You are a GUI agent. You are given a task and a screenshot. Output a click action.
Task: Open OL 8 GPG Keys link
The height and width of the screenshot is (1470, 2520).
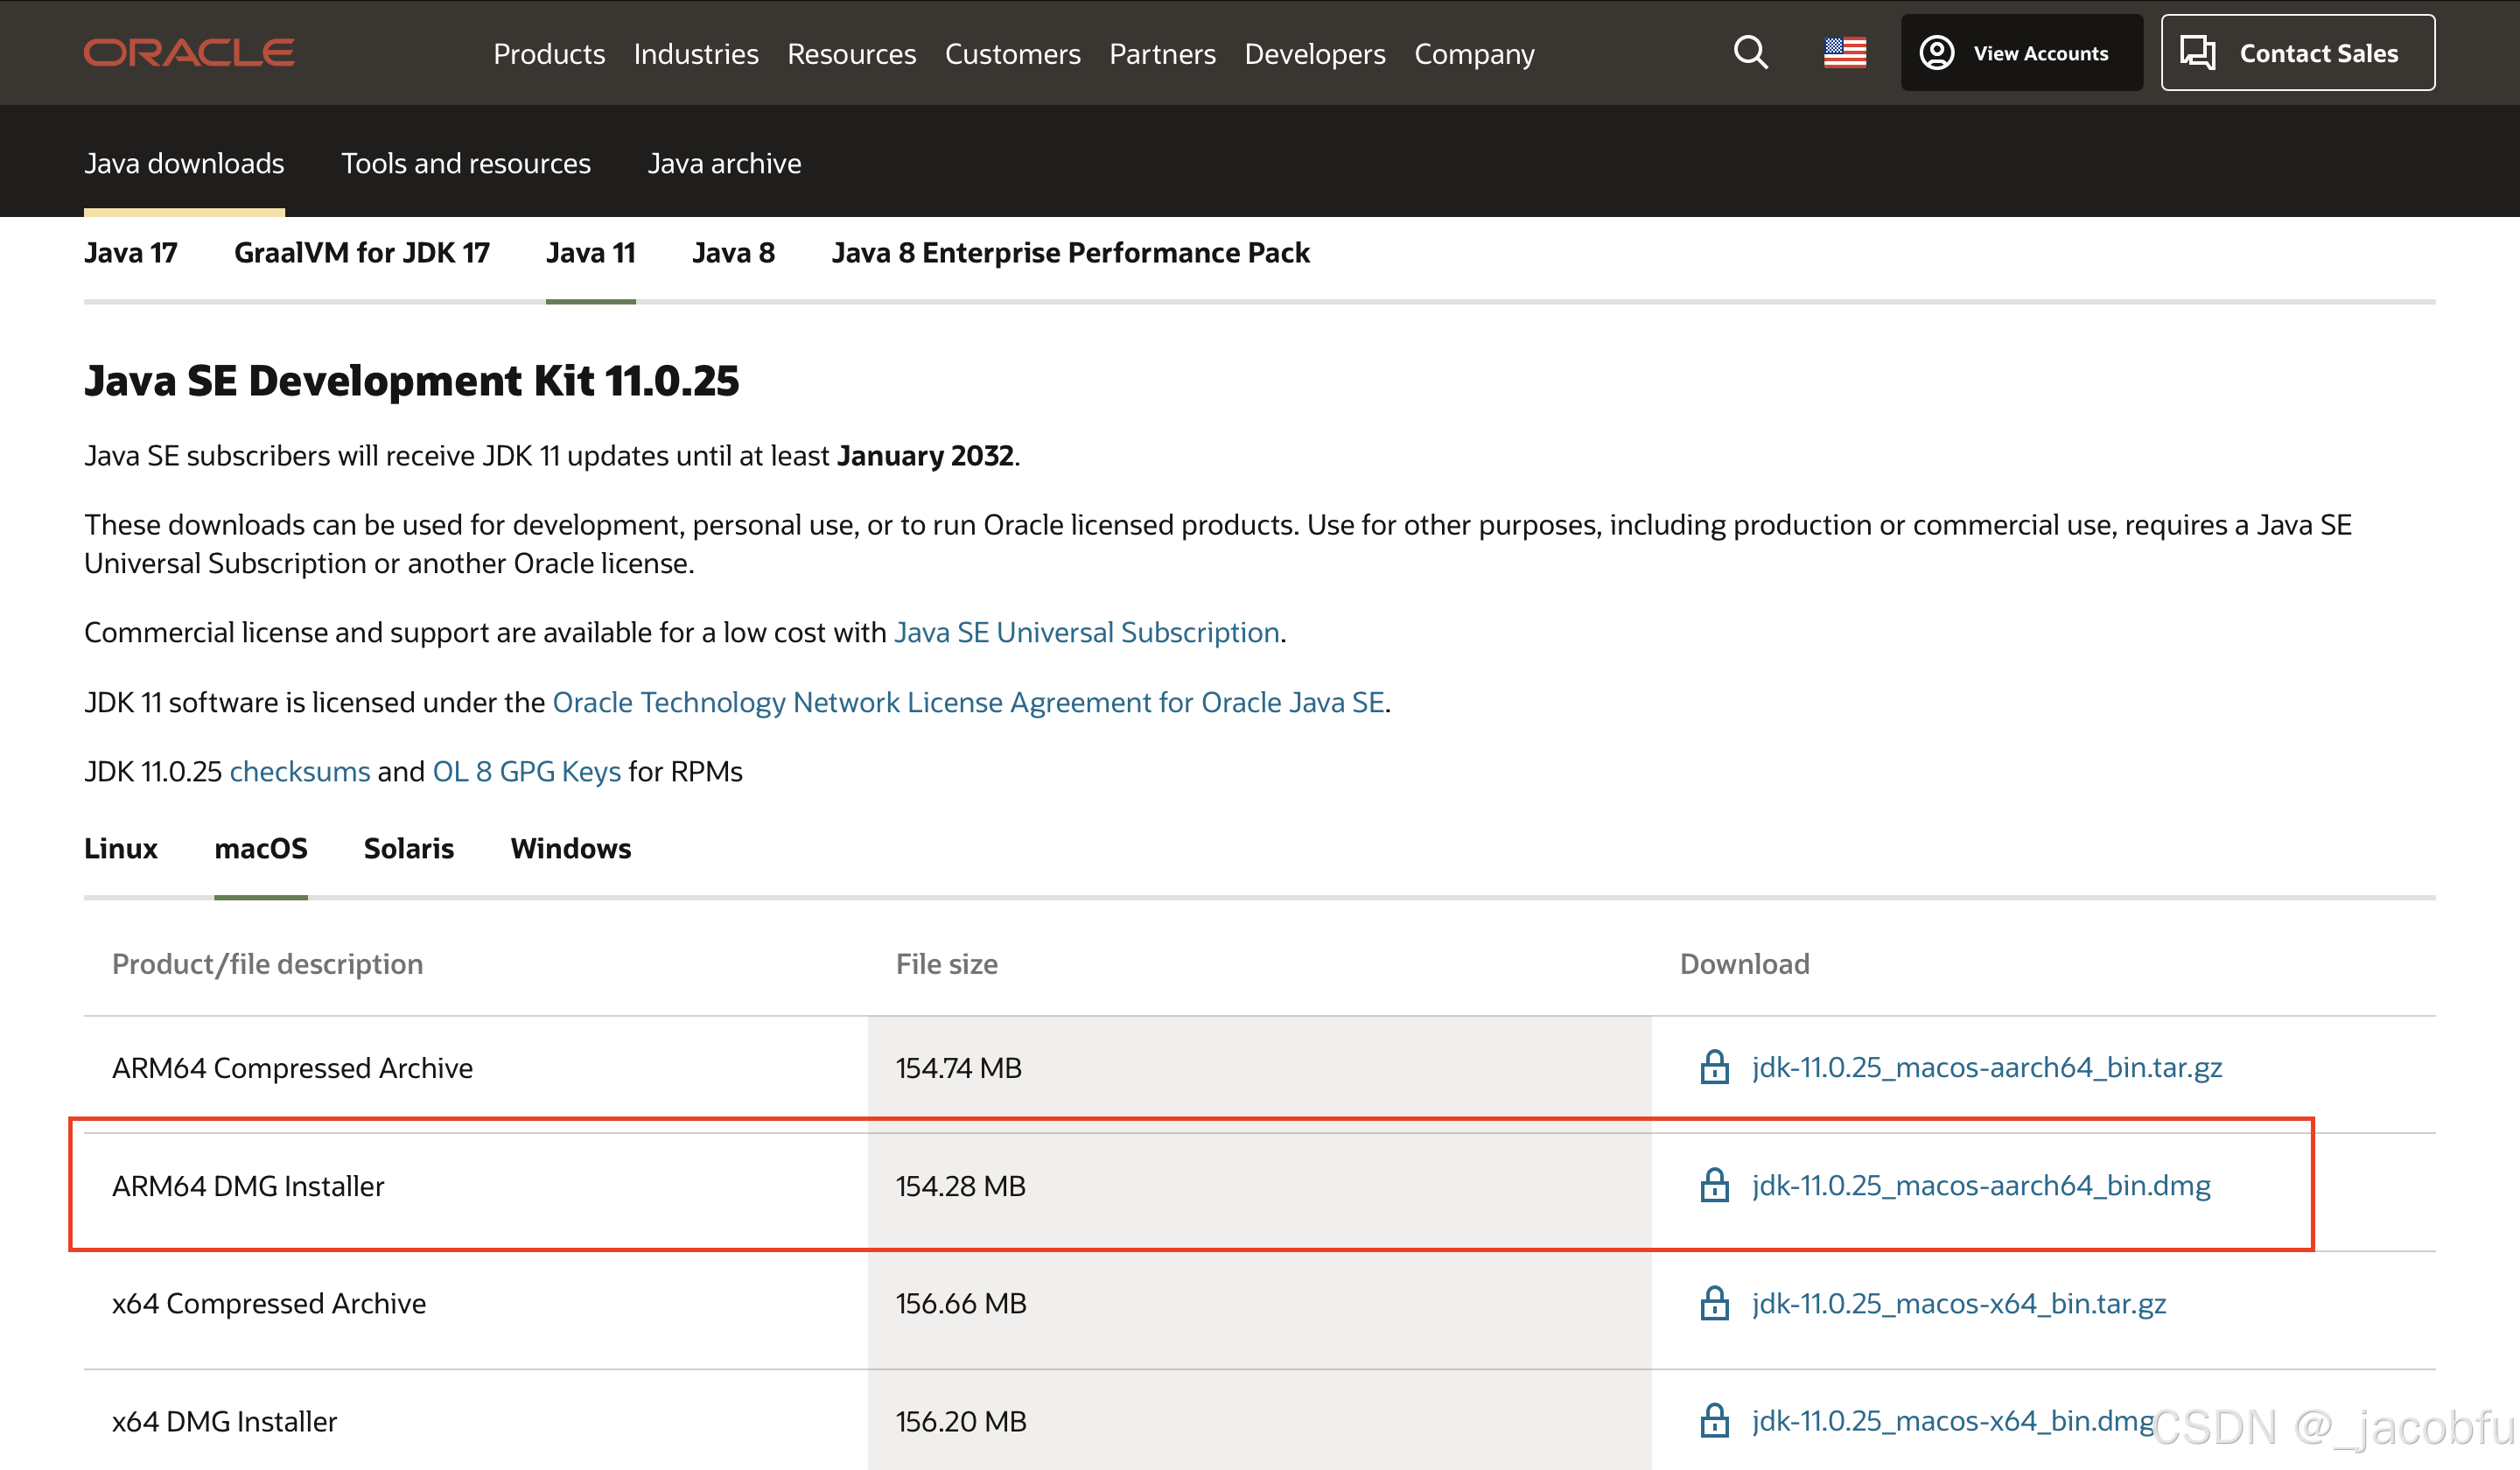tap(526, 771)
